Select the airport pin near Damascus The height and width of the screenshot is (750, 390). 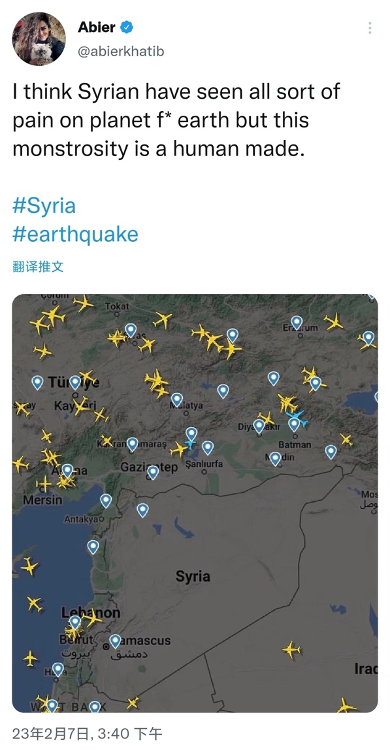click(115, 641)
